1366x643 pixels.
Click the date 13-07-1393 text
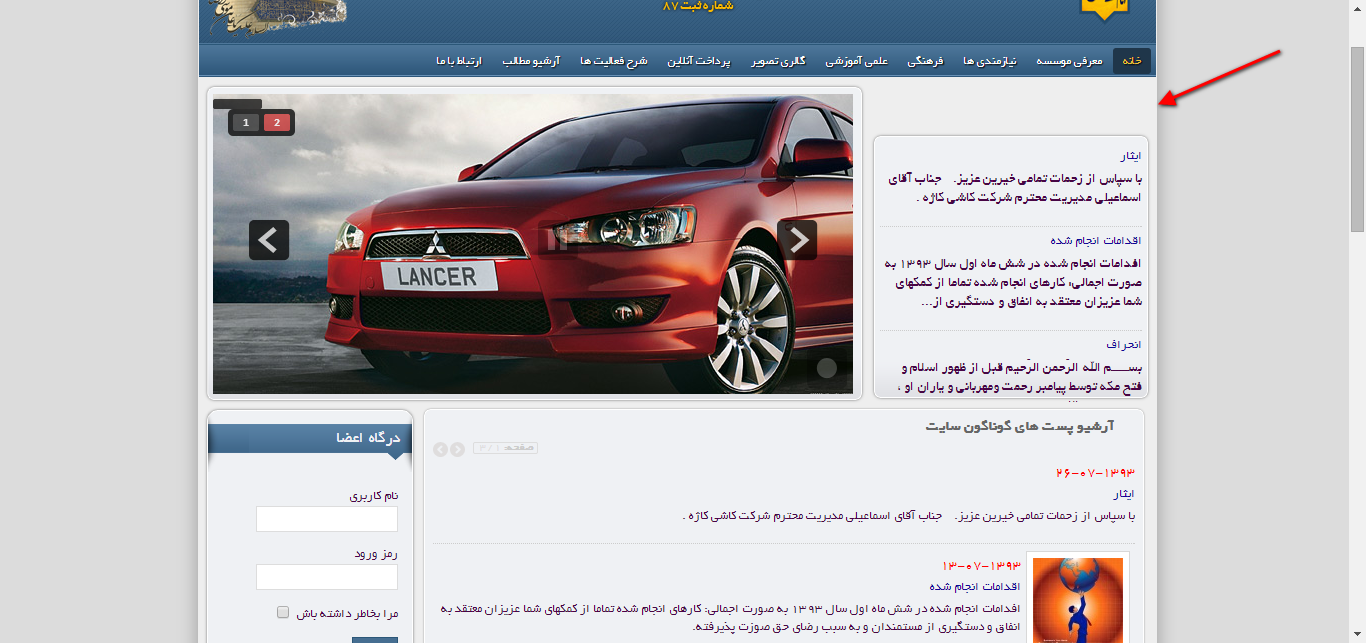(x=981, y=566)
